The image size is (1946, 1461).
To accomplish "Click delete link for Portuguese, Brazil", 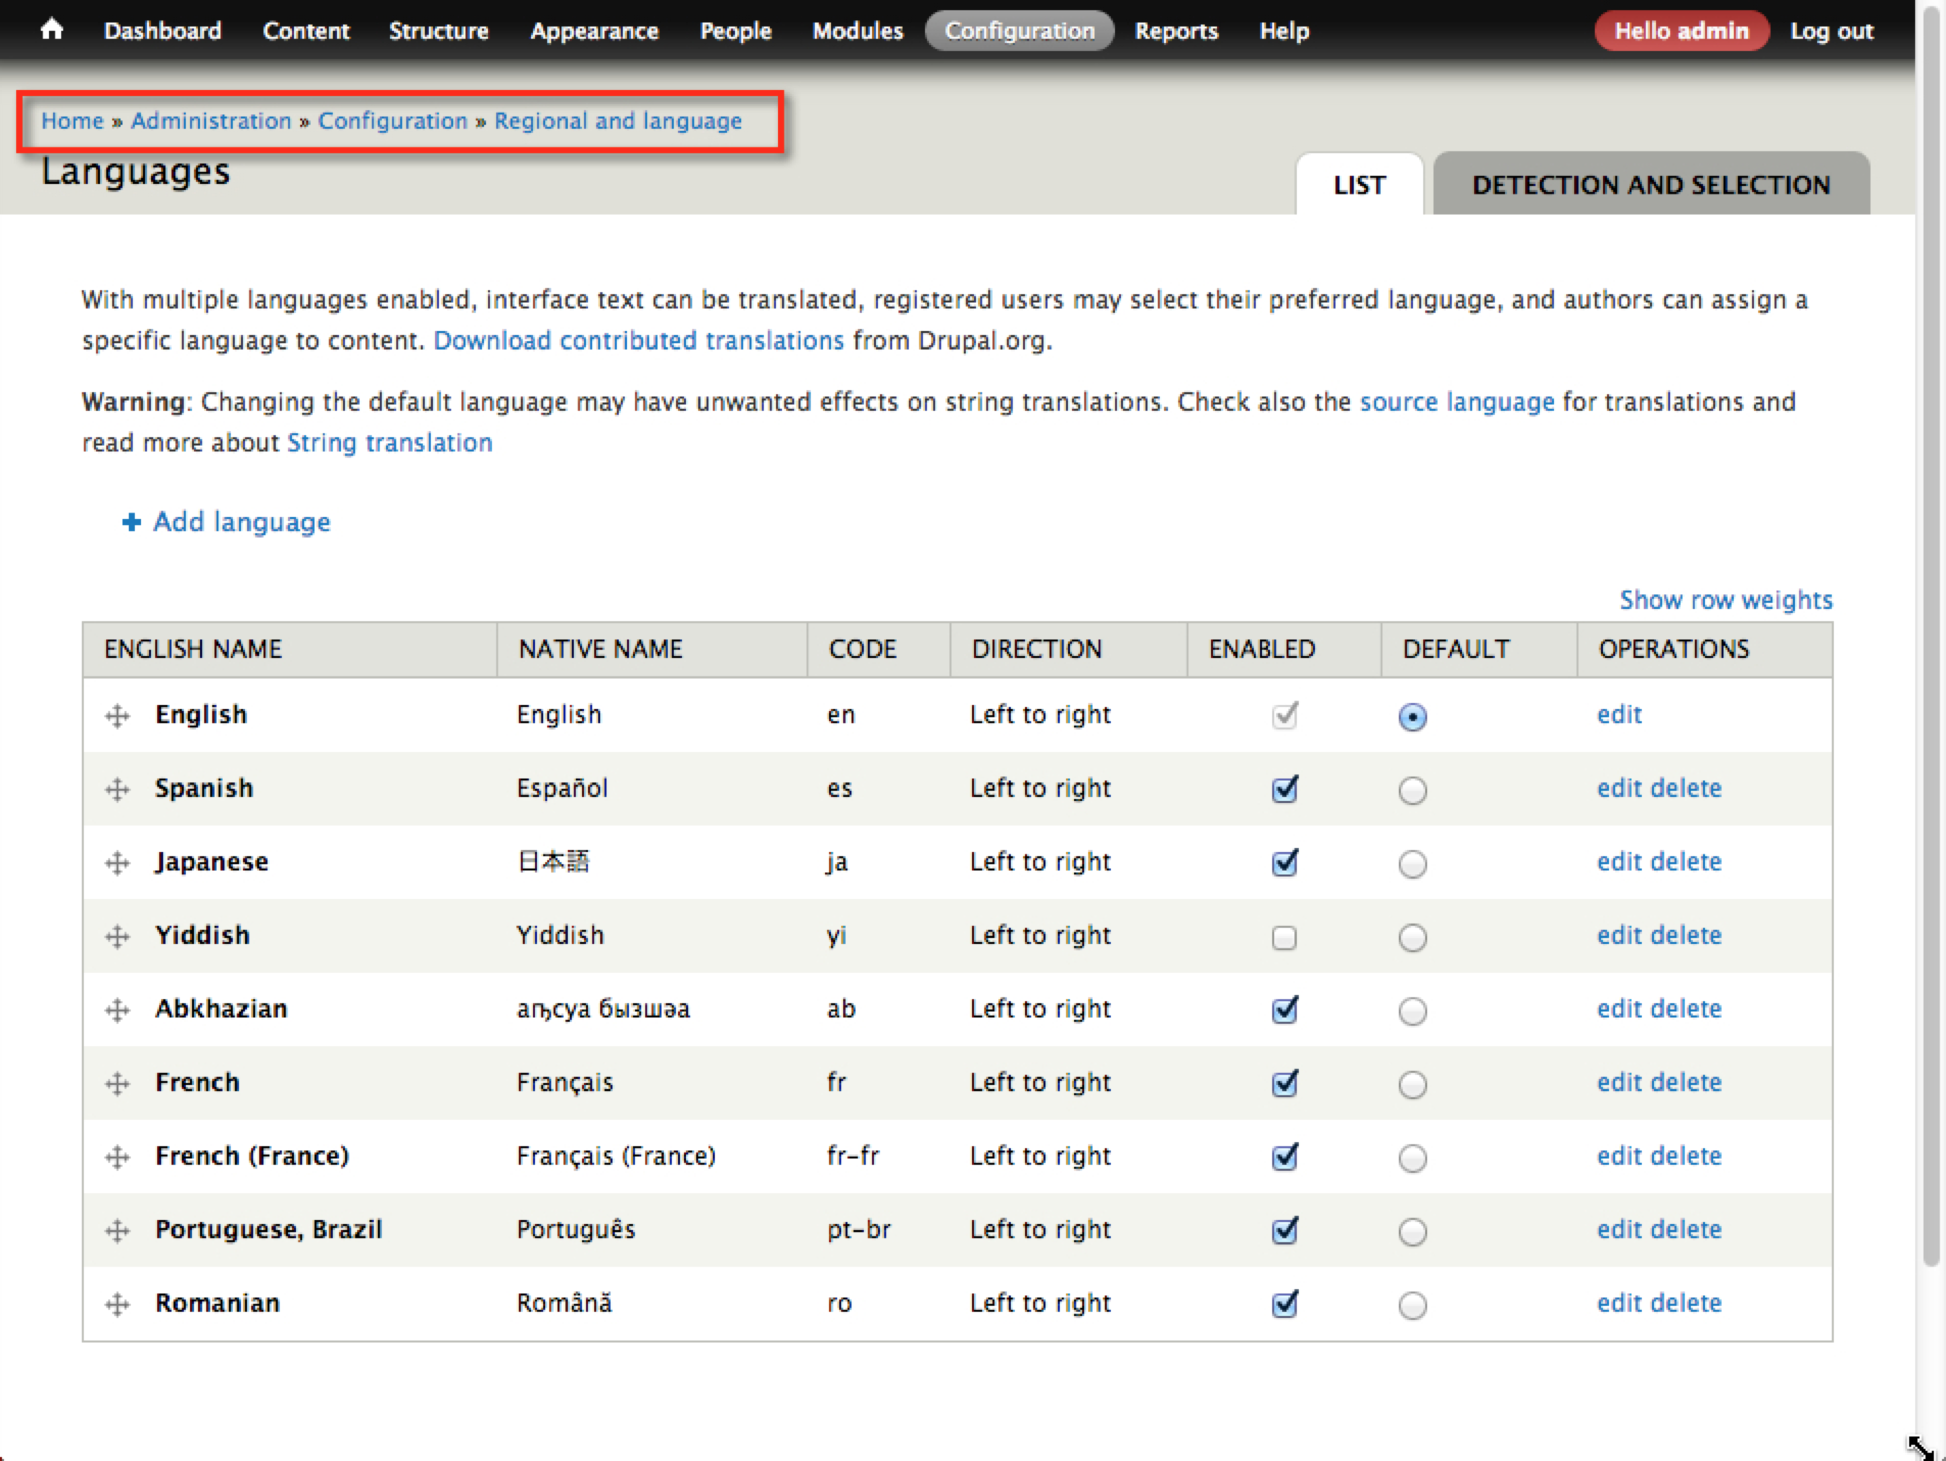I will point(1686,1229).
